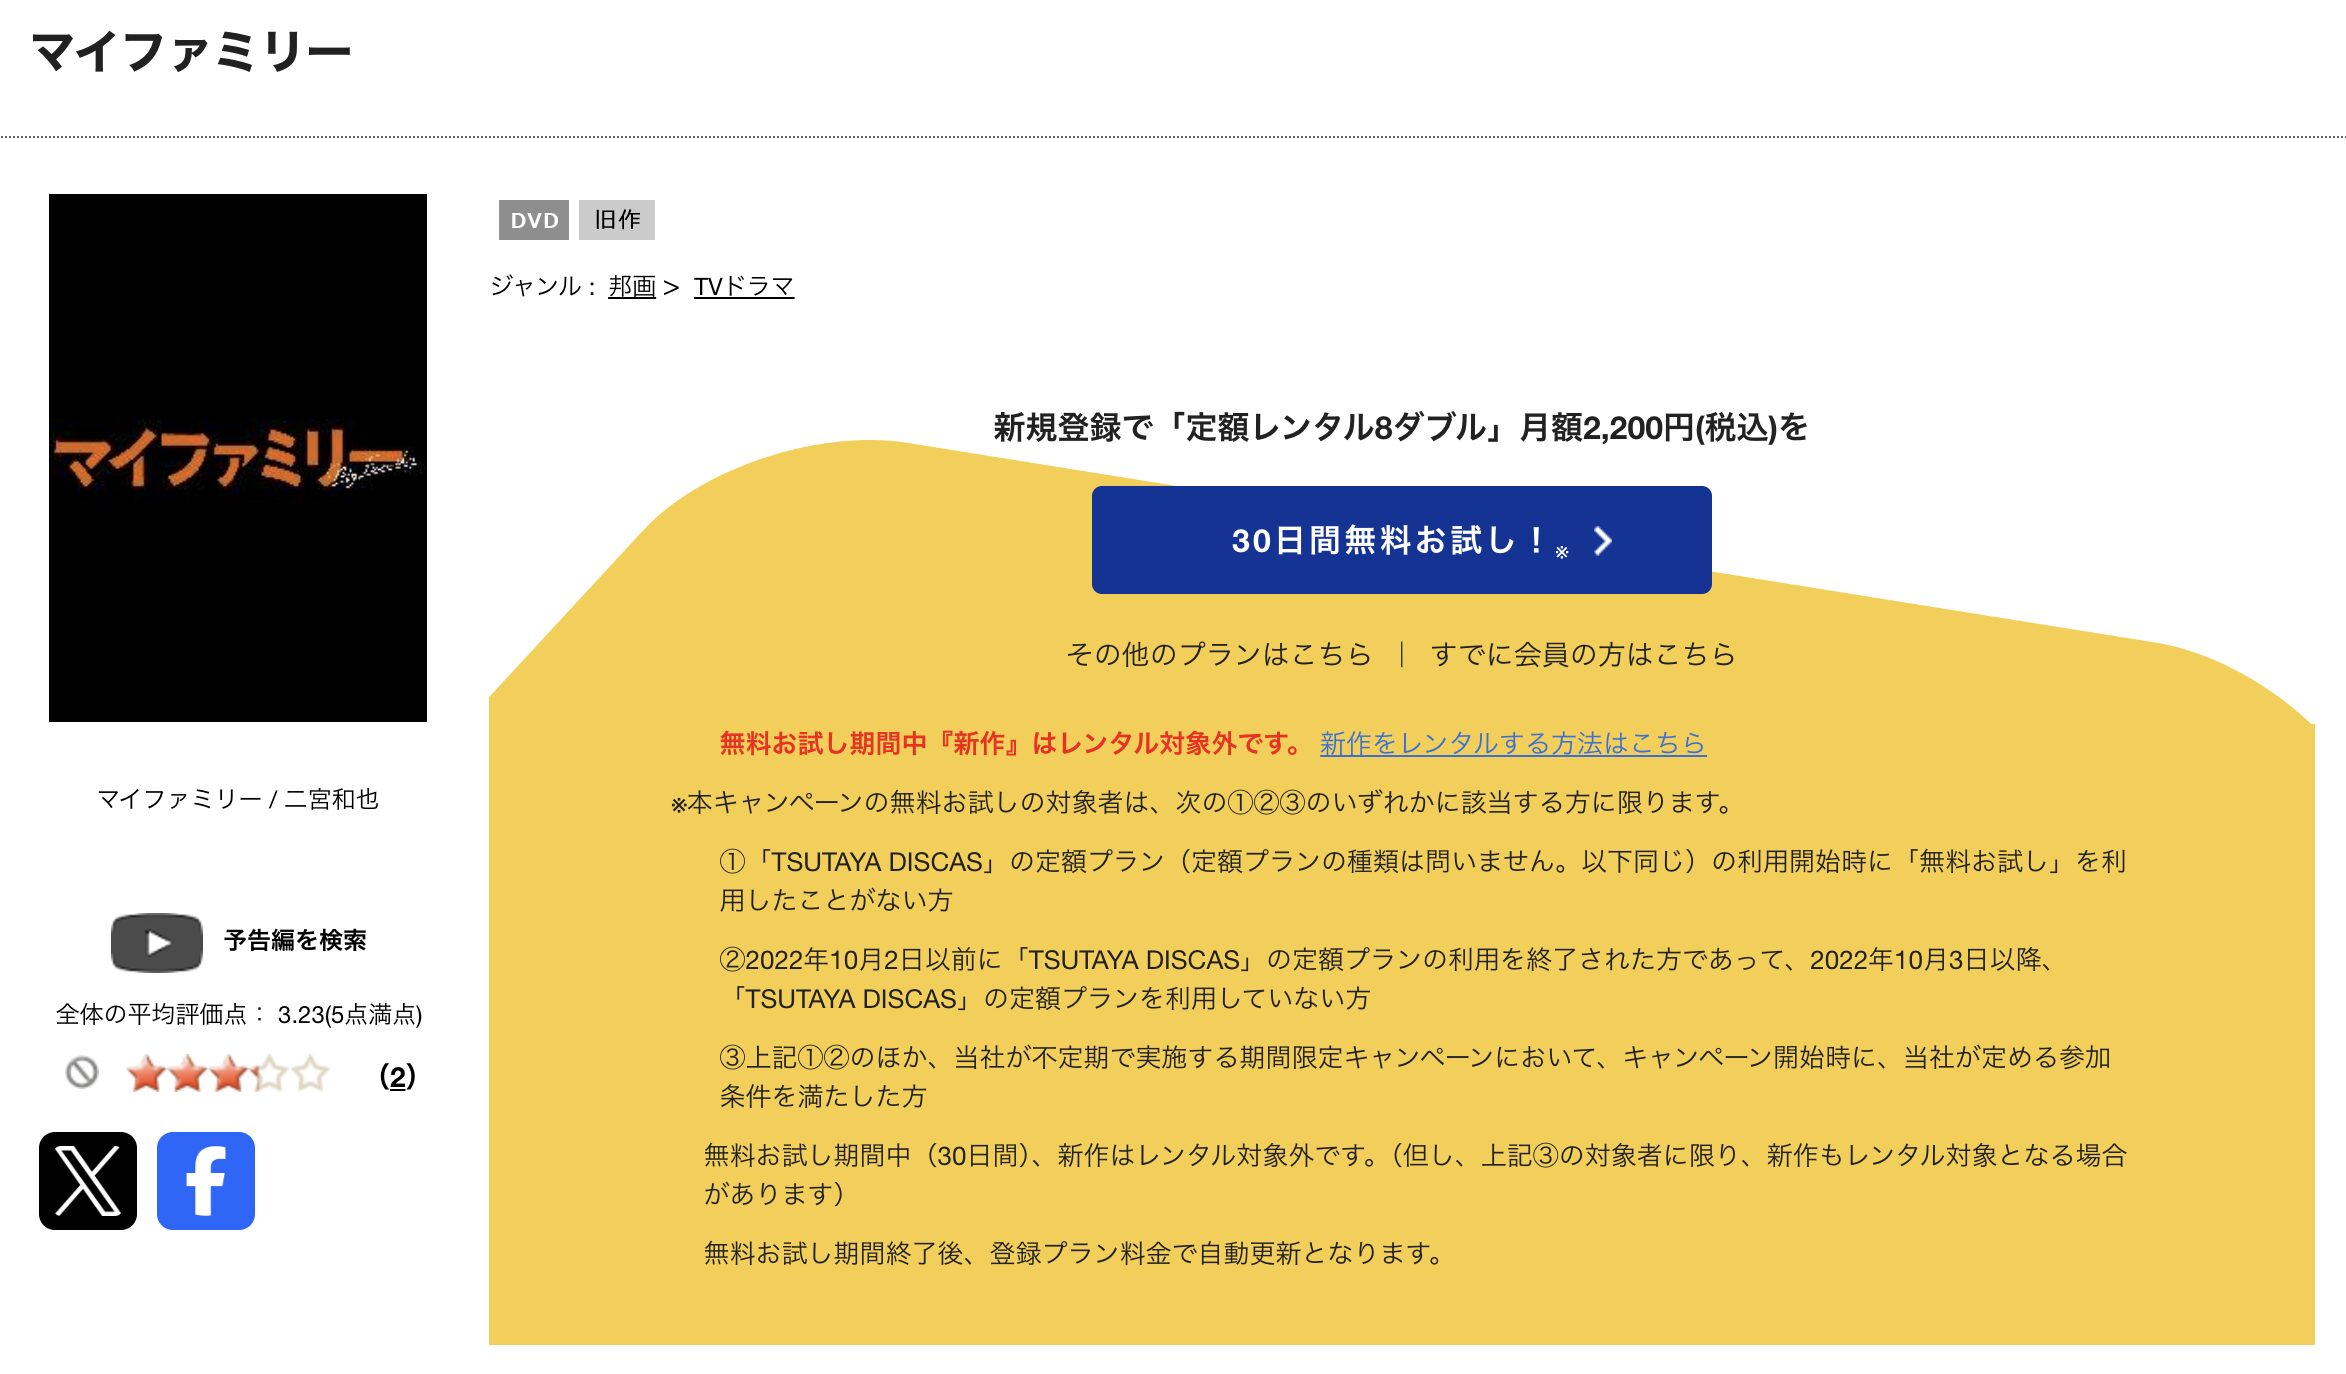Open すでに会員の方はこちら
This screenshot has width=2346, height=1374.
pyautogui.click(x=1583, y=655)
